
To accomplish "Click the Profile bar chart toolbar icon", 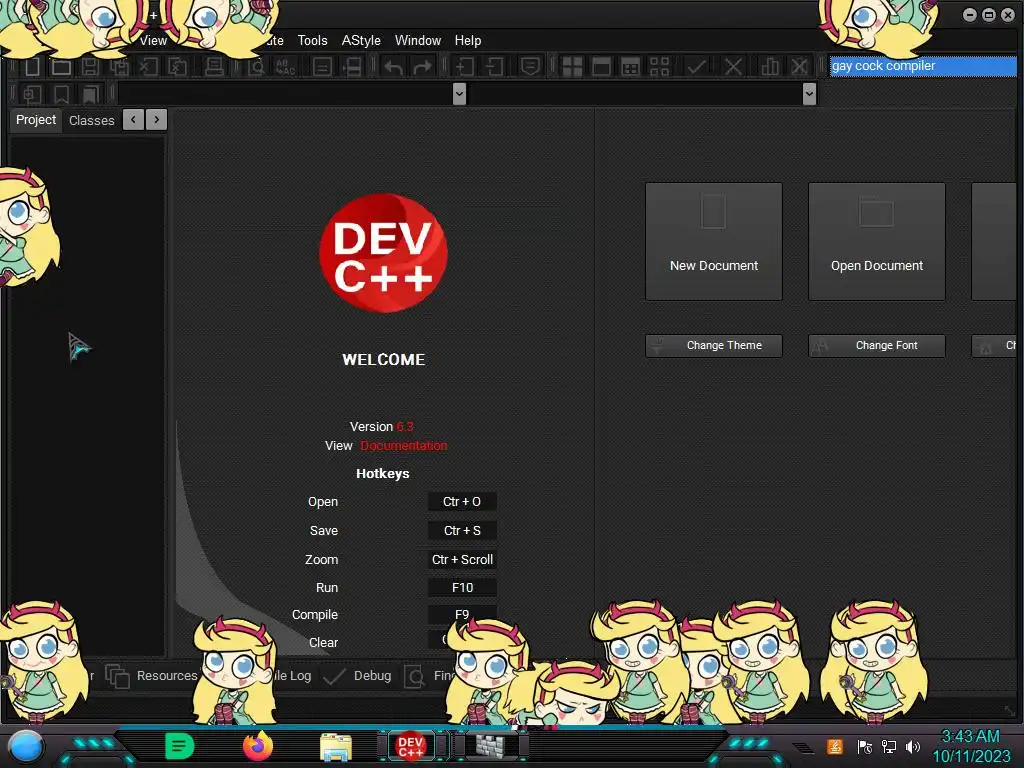I will click(770, 67).
